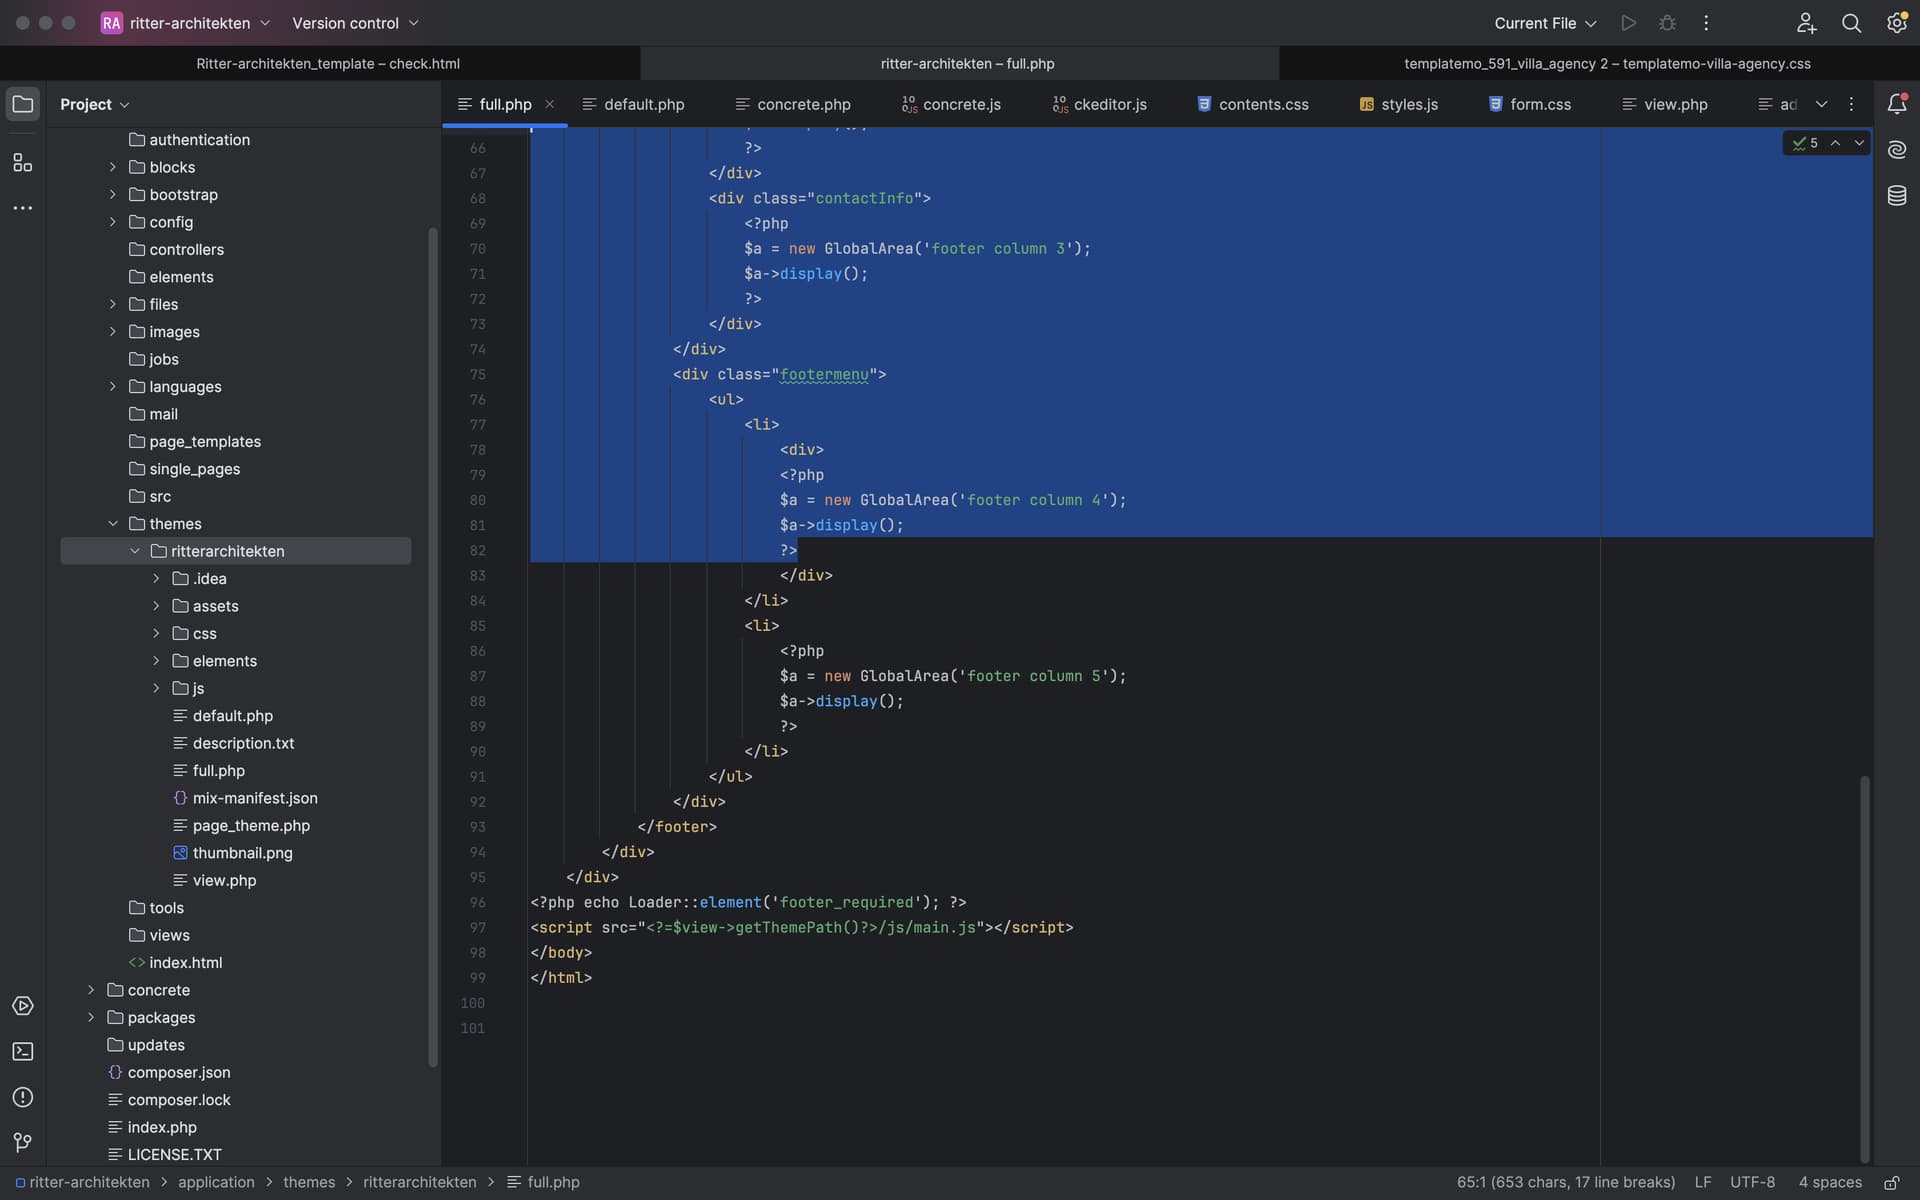Open the AI Assistant spiral icon
Image resolution: width=1920 pixels, height=1200 pixels.
1897,150
